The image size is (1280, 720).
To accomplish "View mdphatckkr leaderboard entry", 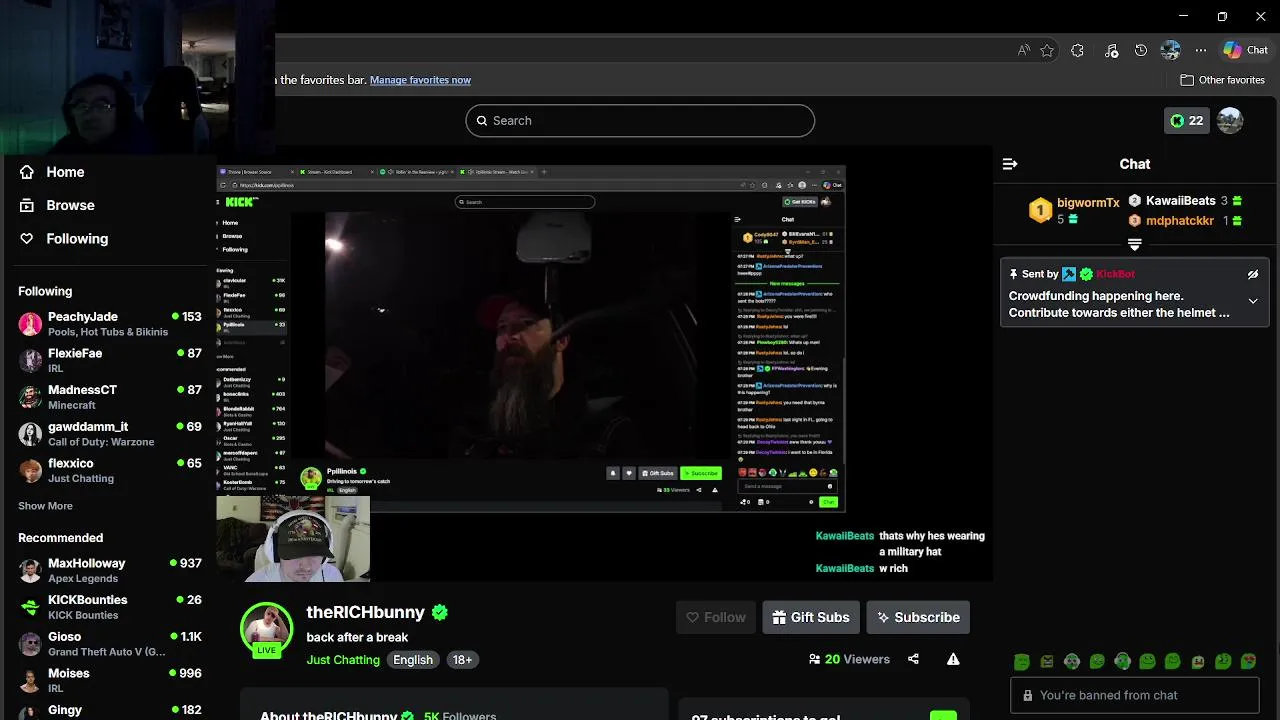I will tap(1185, 221).
